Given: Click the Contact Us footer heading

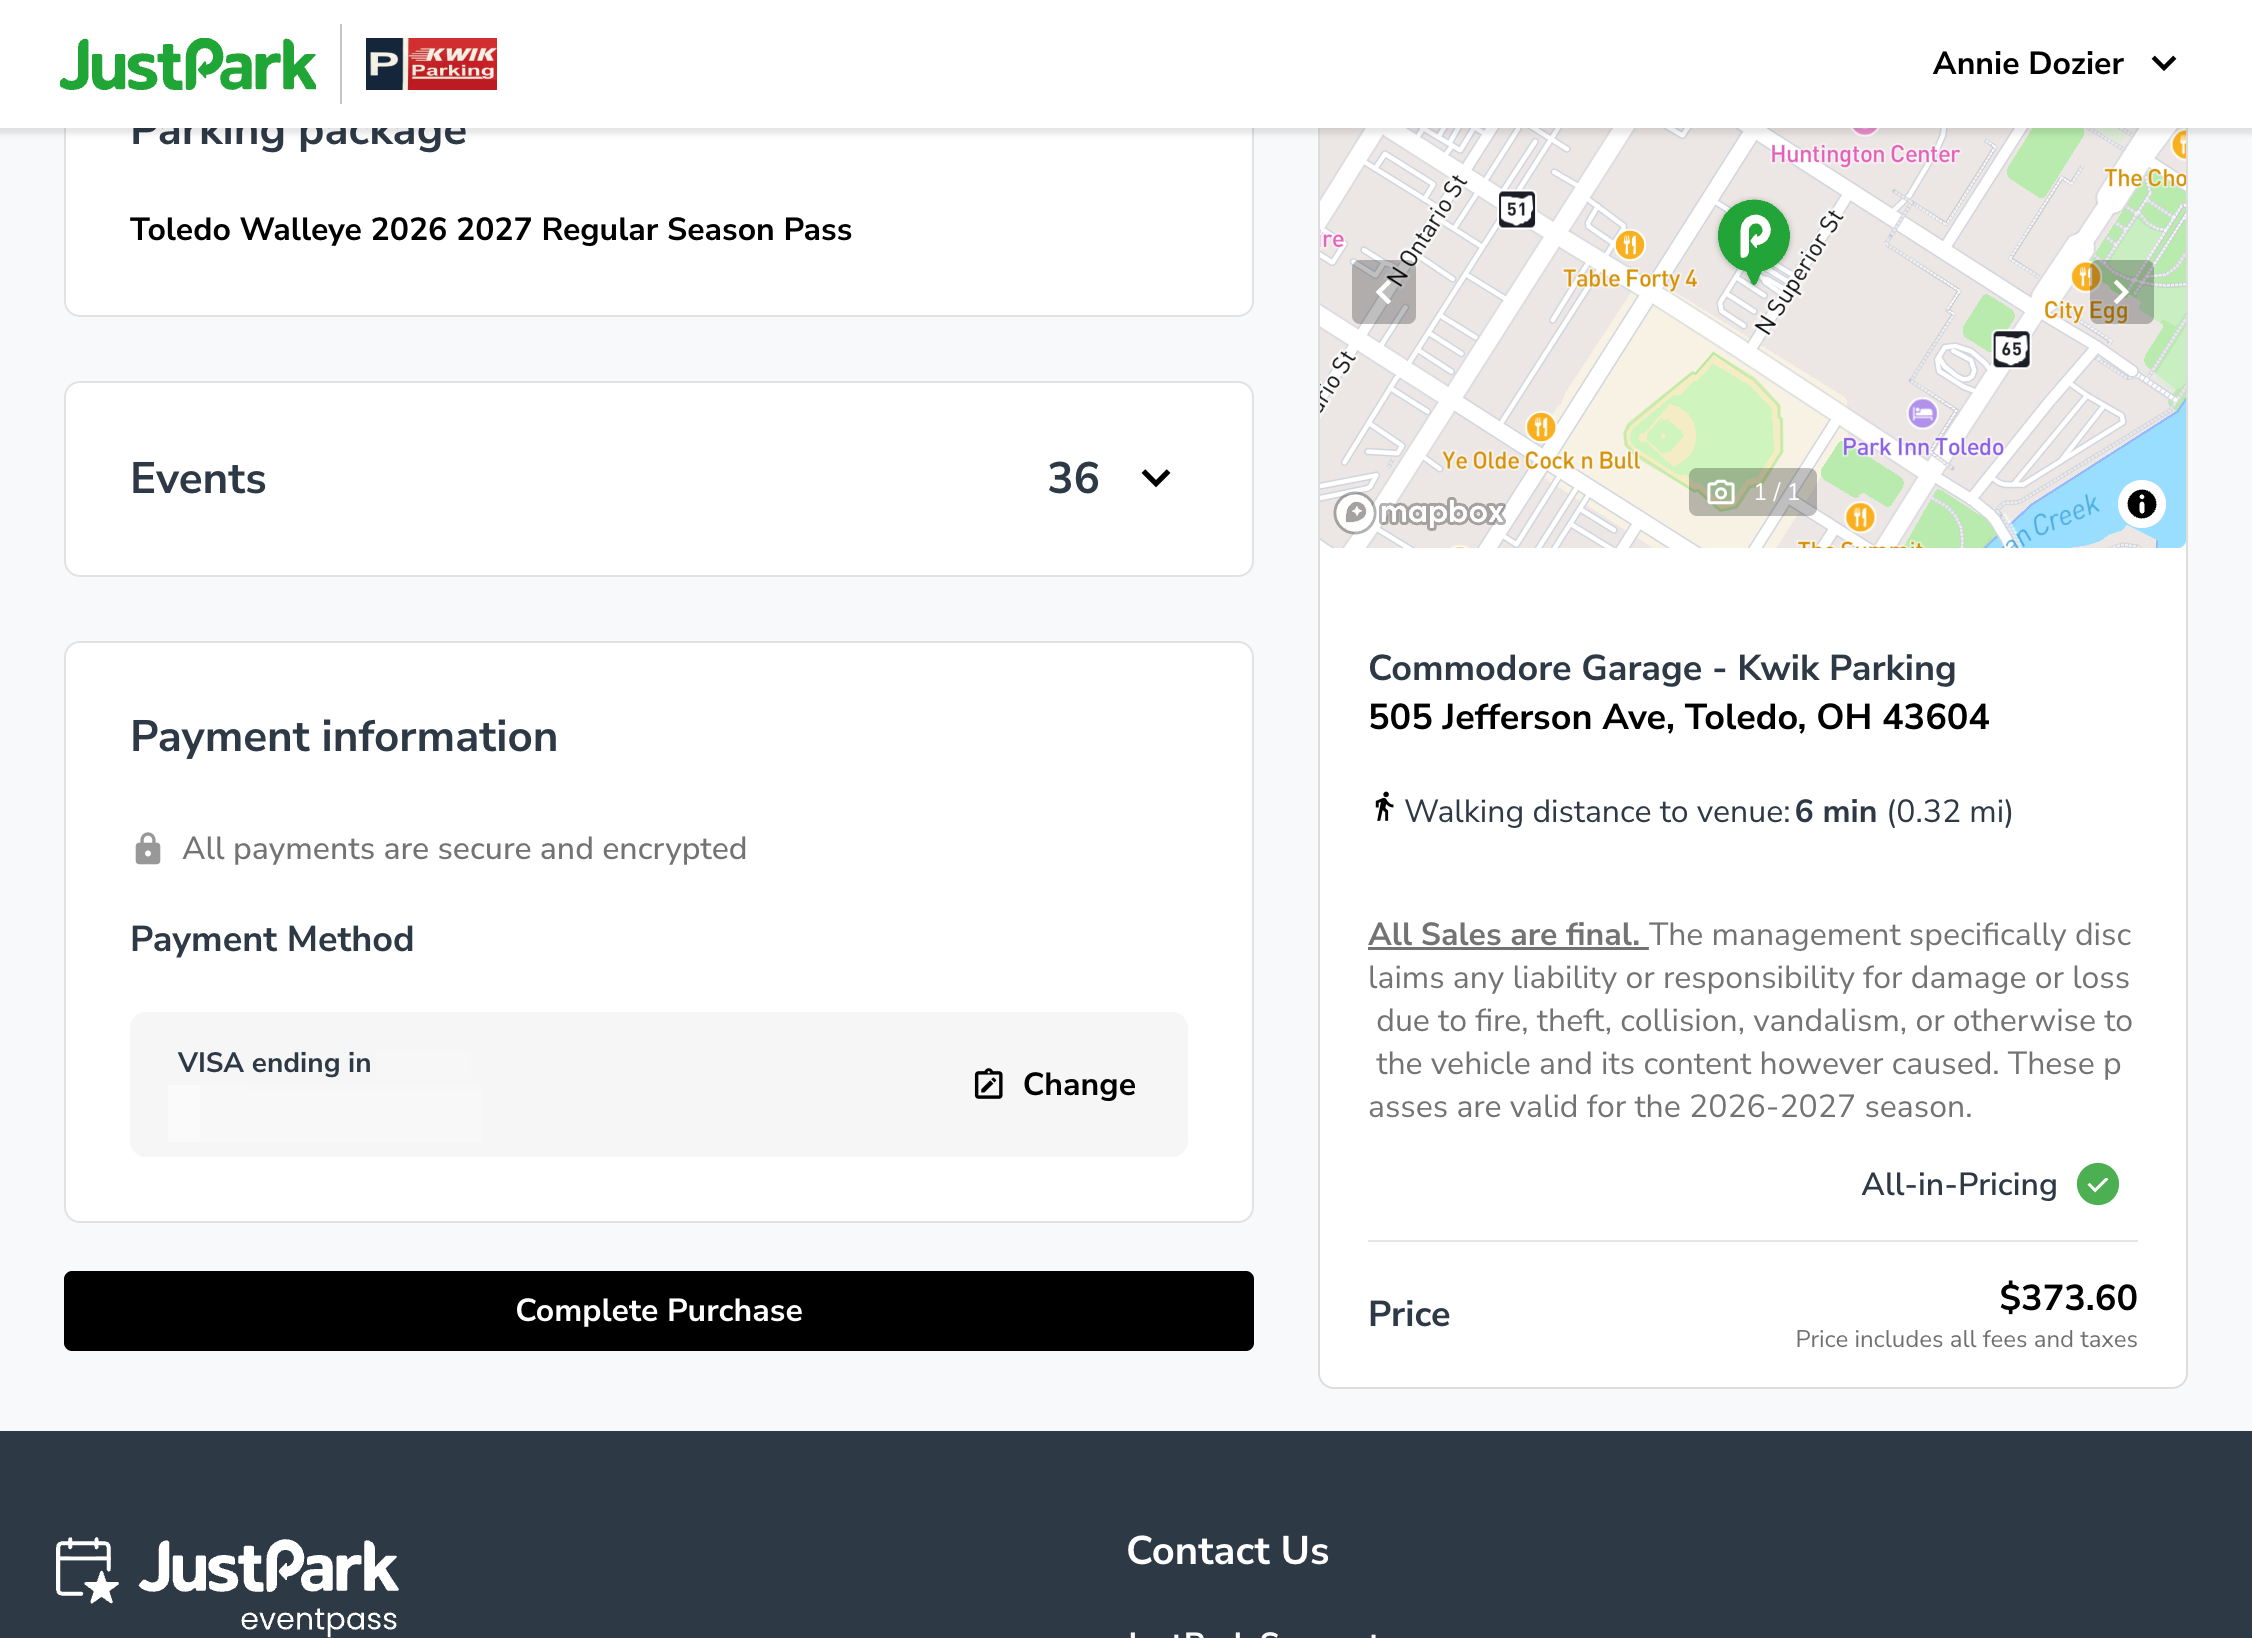Looking at the screenshot, I should coord(1227,1550).
